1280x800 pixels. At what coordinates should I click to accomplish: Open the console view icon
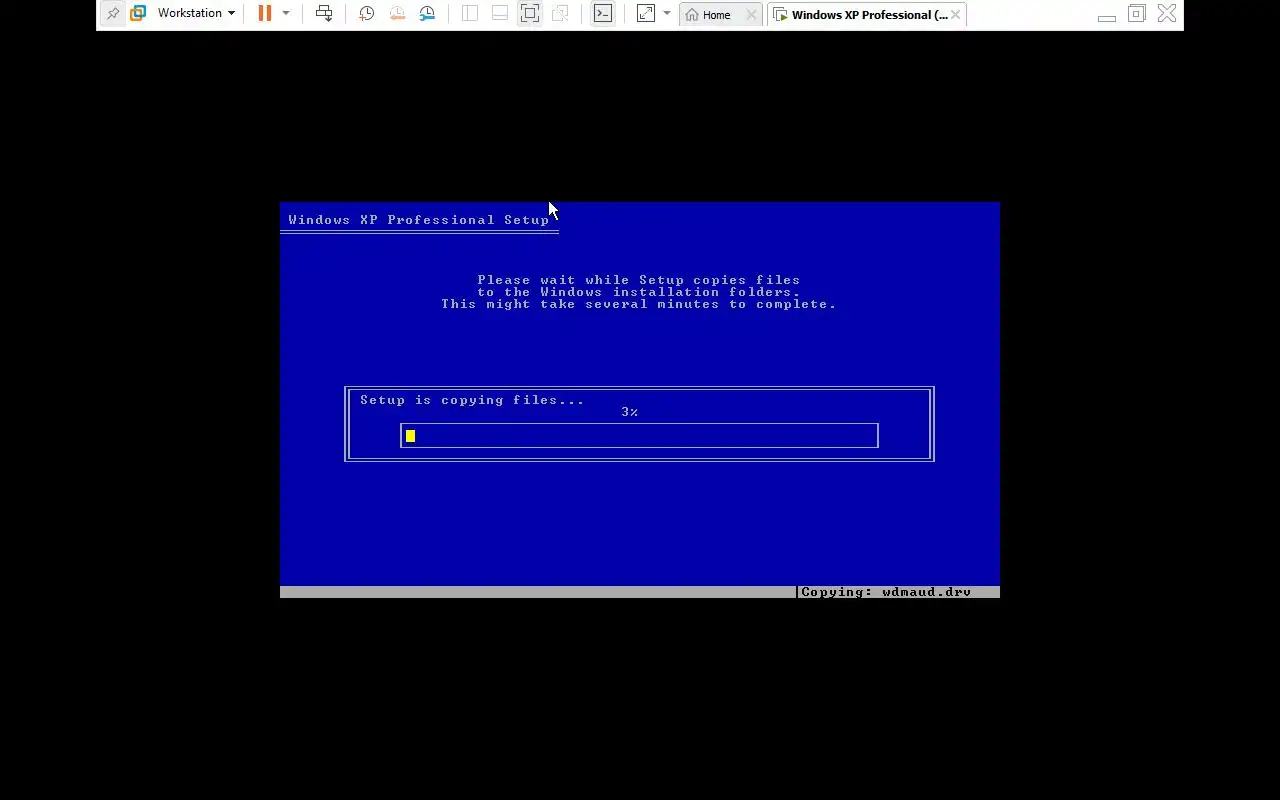(x=603, y=14)
